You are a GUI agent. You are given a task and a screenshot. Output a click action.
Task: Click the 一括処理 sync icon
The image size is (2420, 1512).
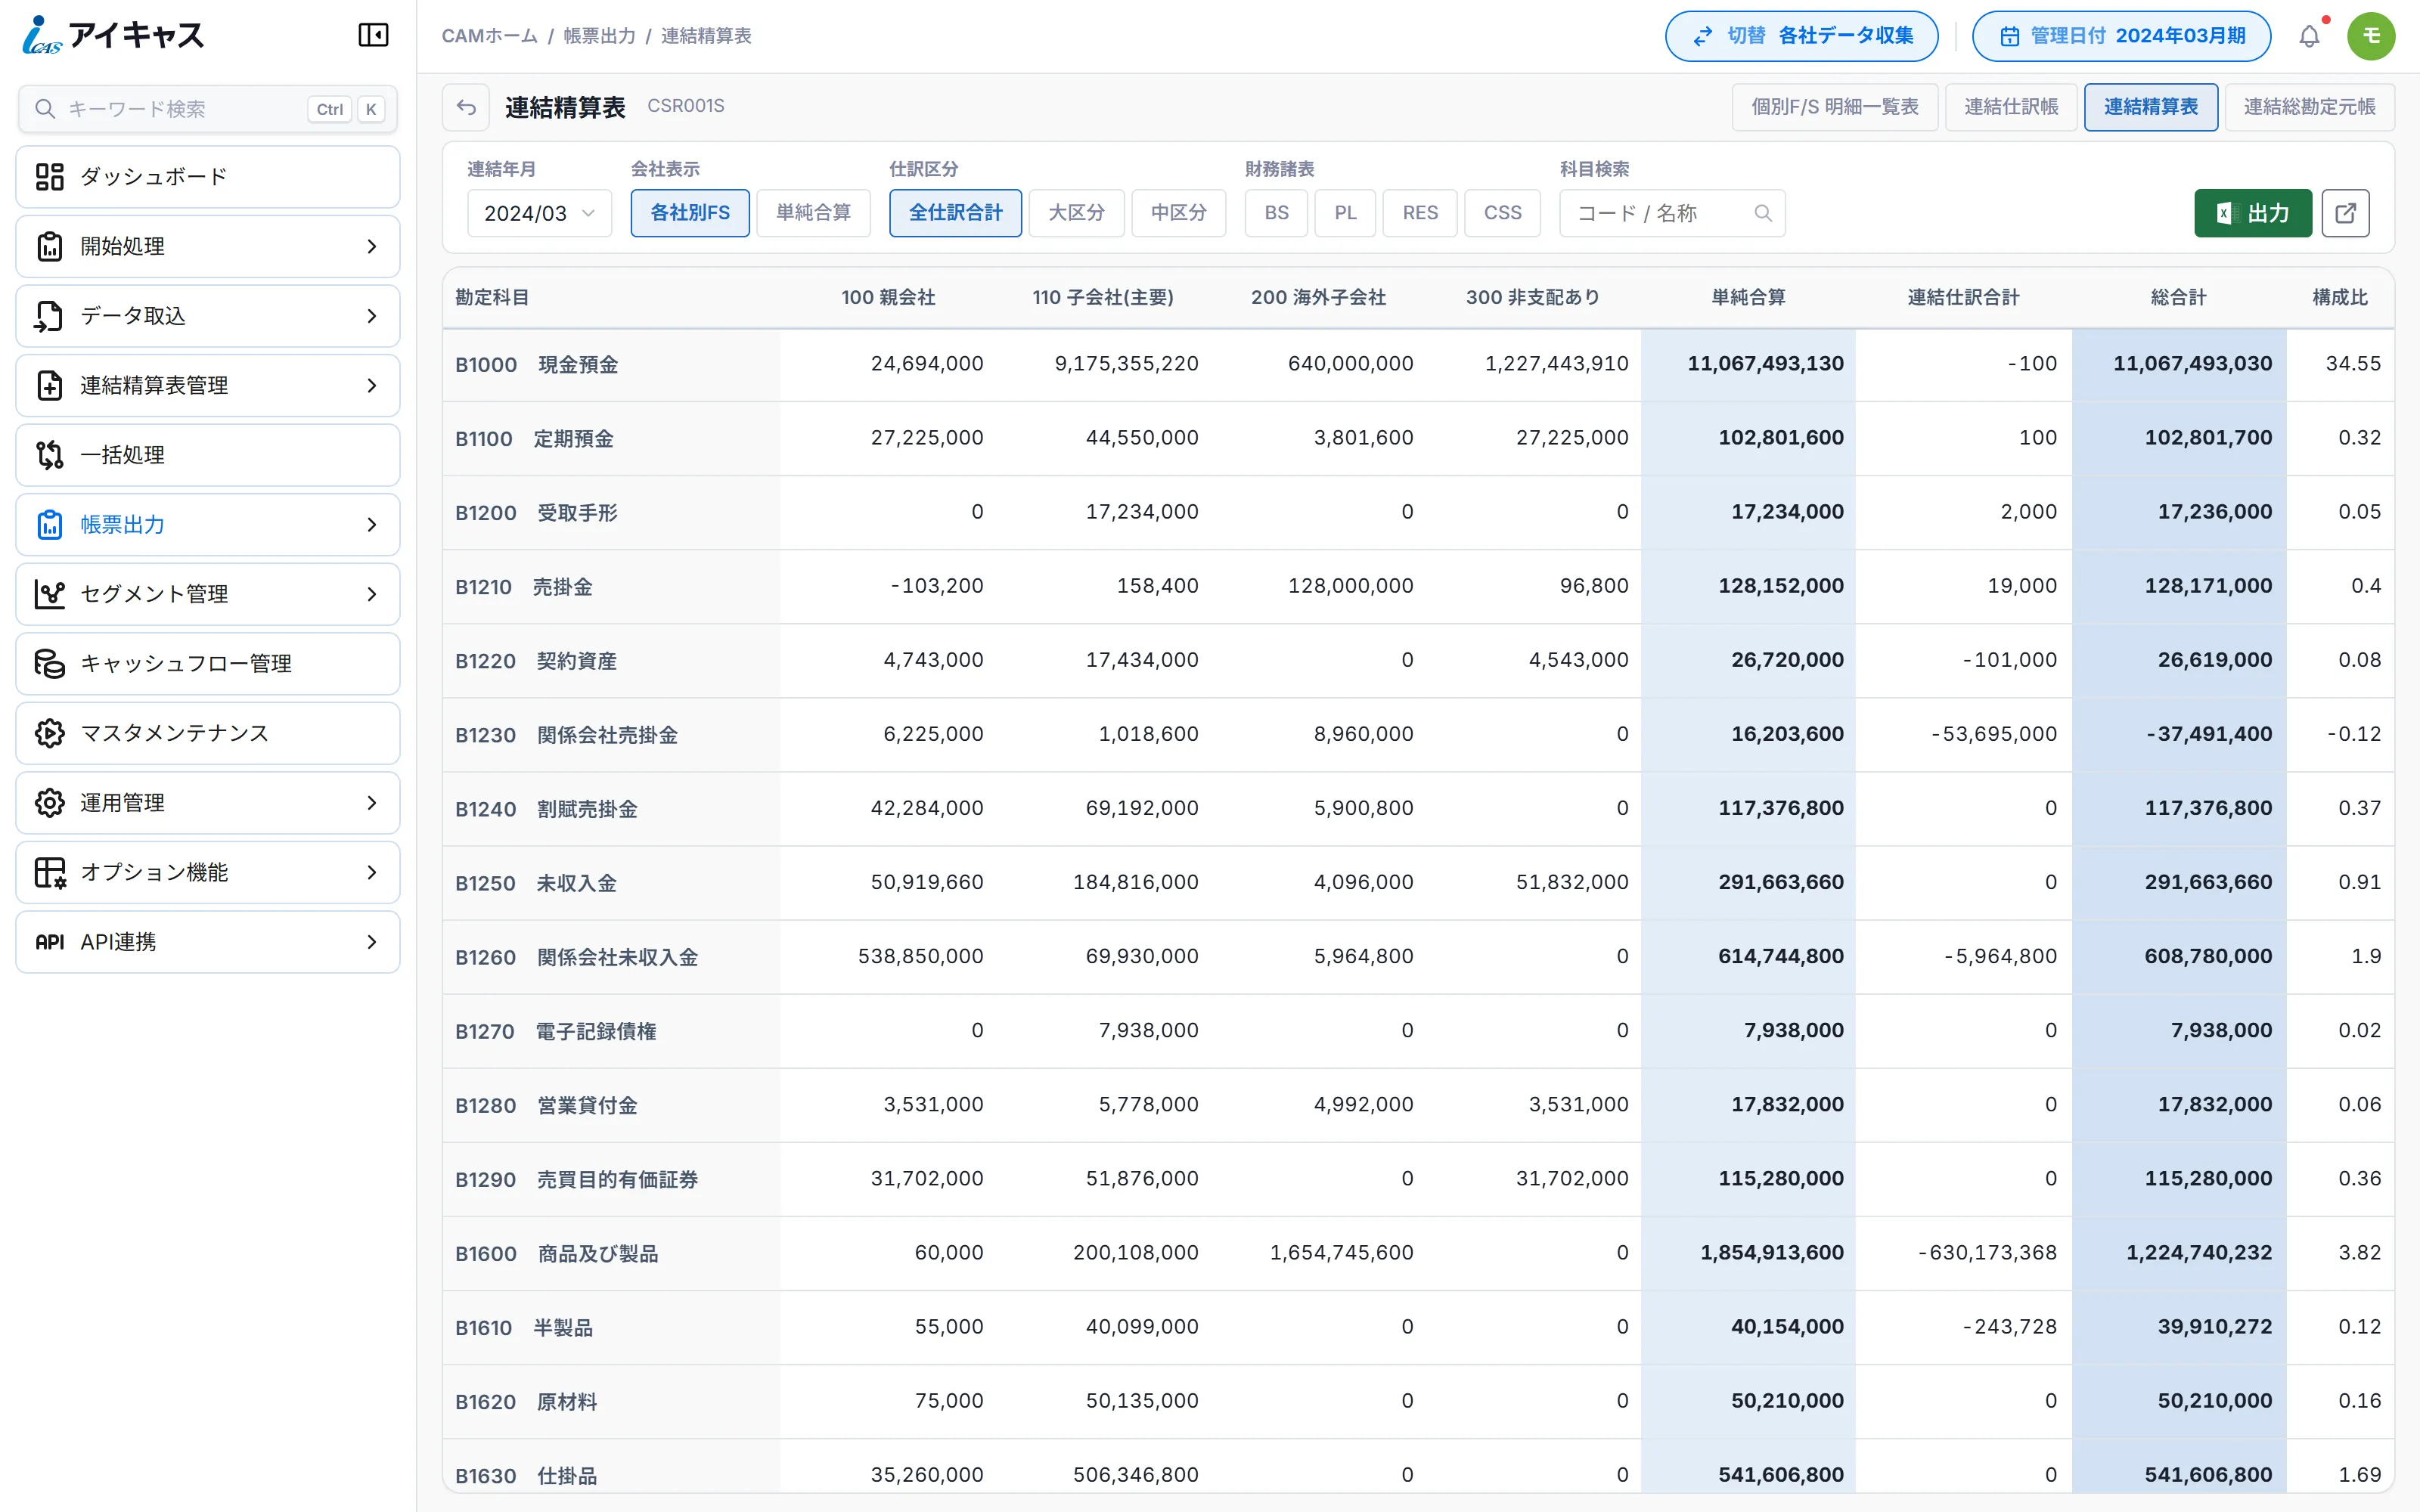[49, 455]
